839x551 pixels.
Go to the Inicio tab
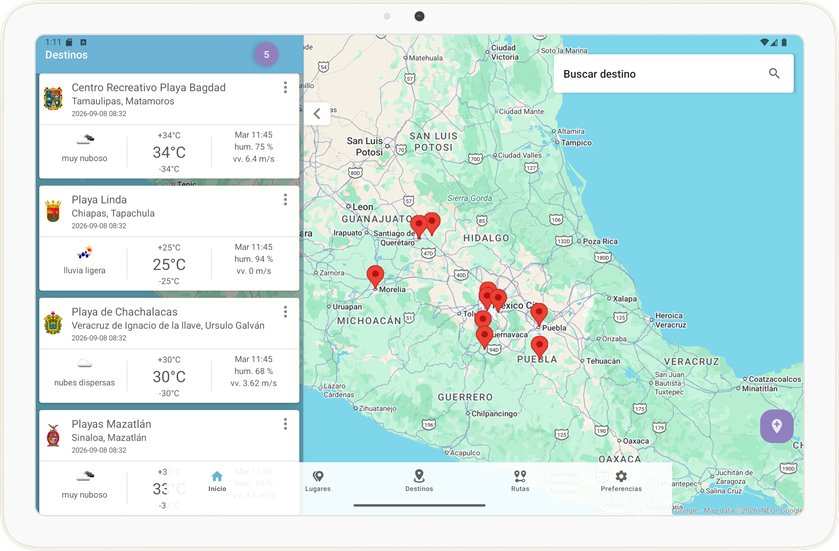pyautogui.click(x=217, y=481)
